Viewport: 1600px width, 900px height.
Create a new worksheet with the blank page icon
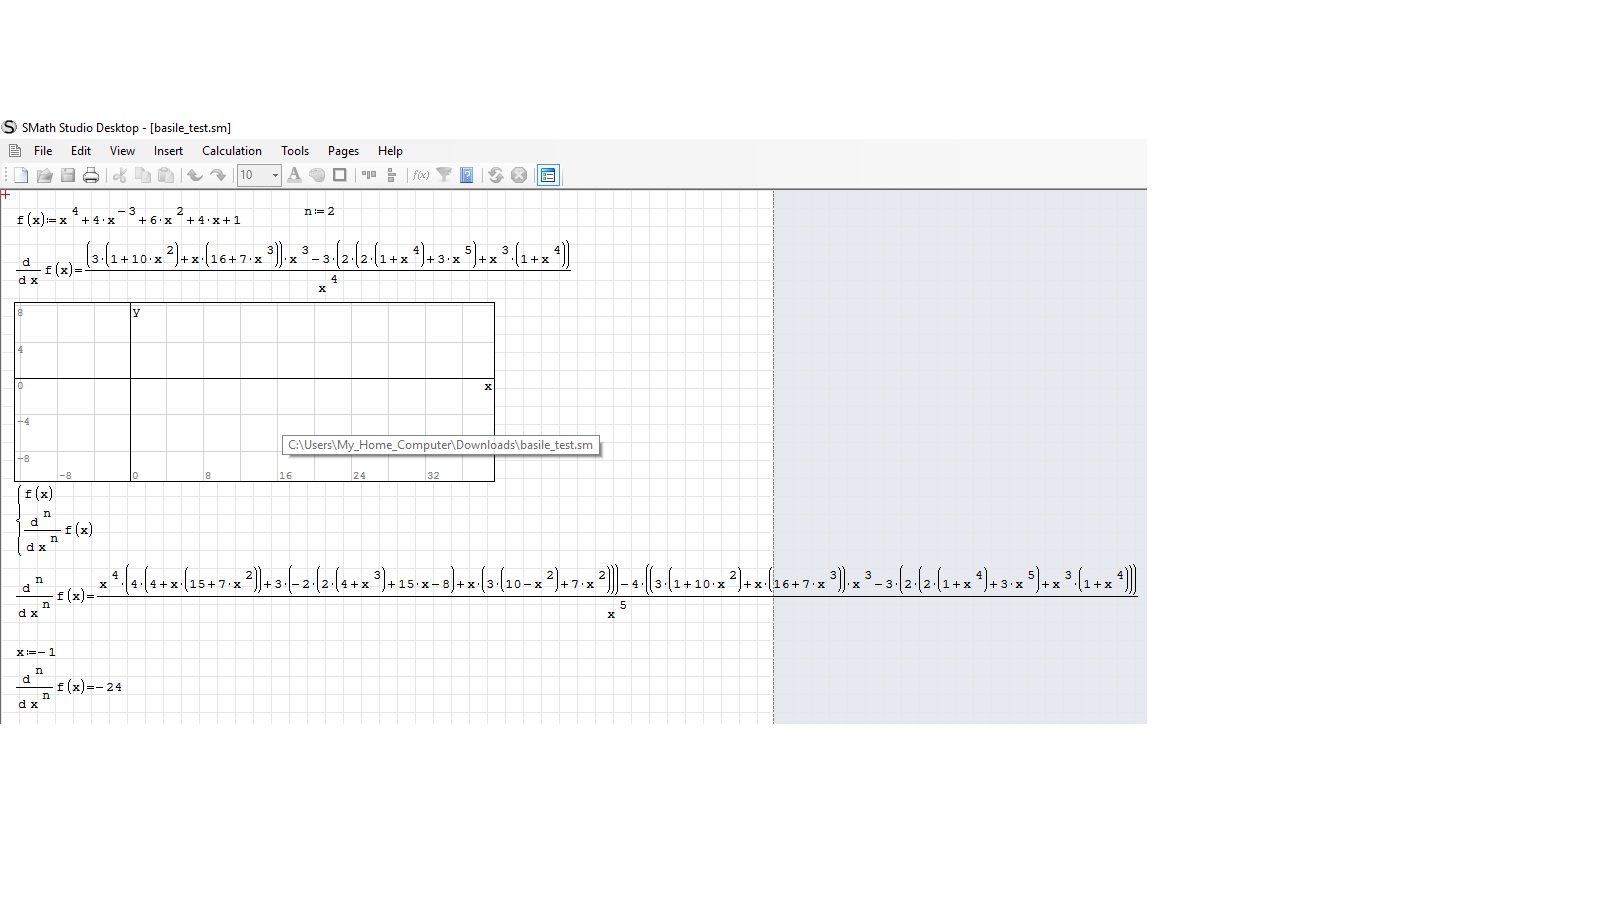pyautogui.click(x=20, y=175)
